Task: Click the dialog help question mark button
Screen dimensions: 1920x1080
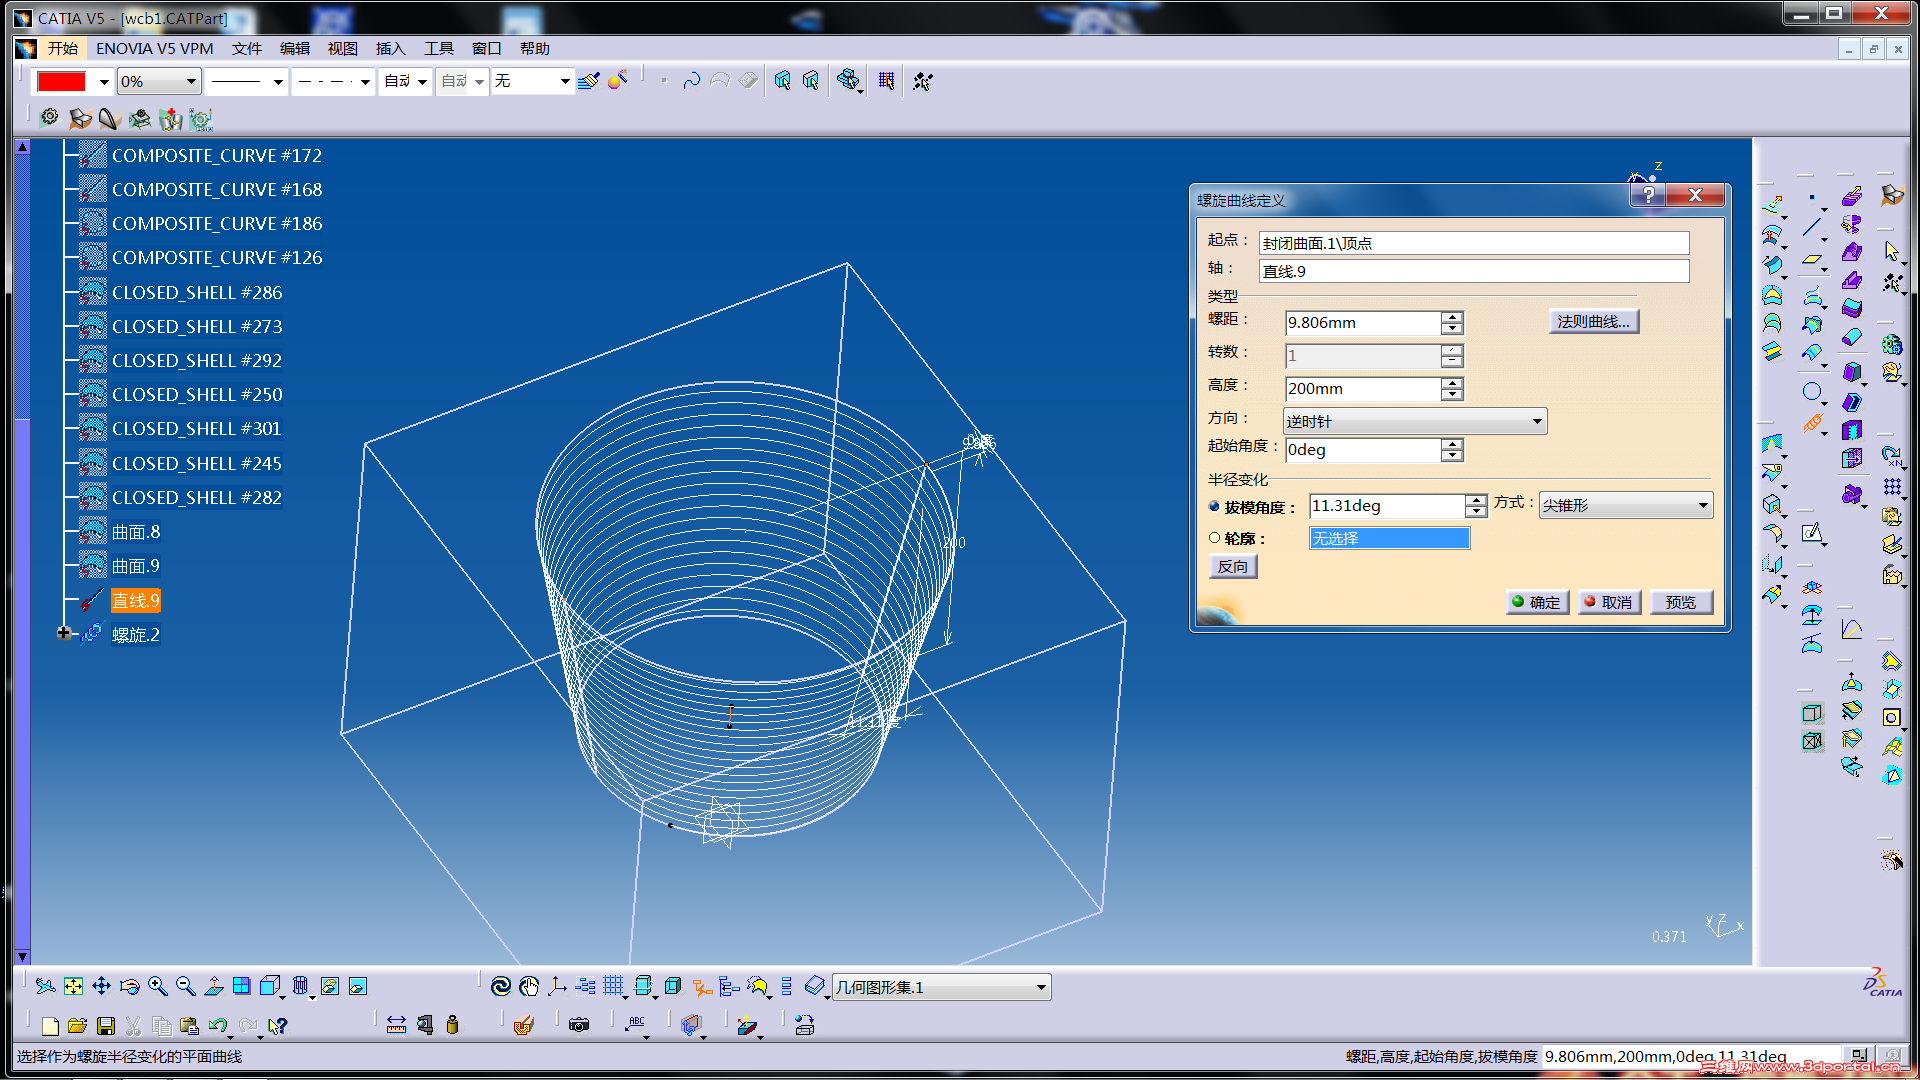Action: (x=1648, y=195)
